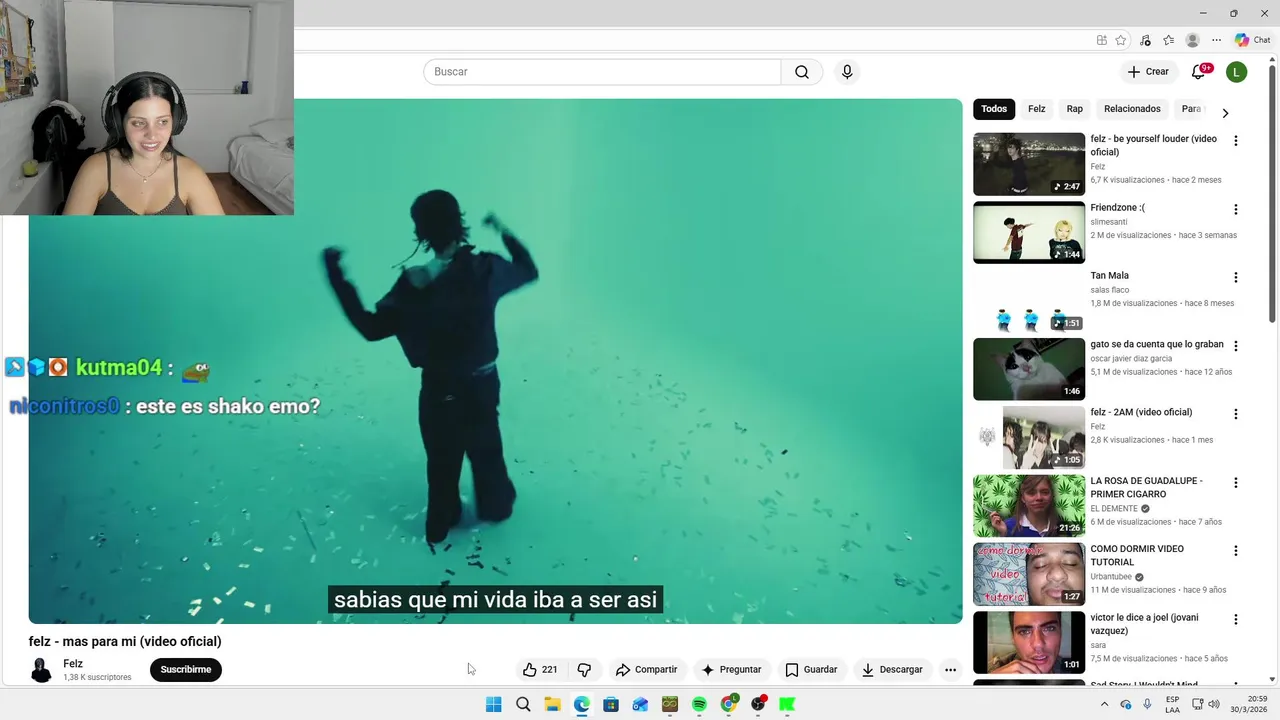Open Edge split screen apps icon
Image resolution: width=1280 pixels, height=720 pixels.
click(1102, 41)
